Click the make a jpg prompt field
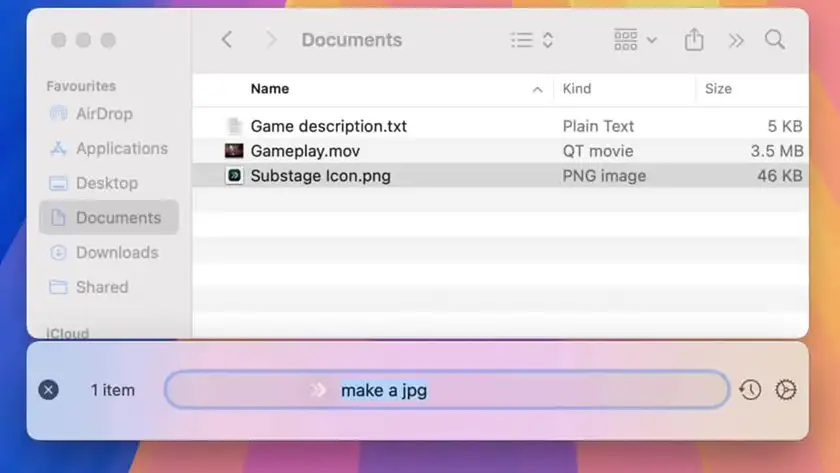This screenshot has height=473, width=840. point(447,390)
